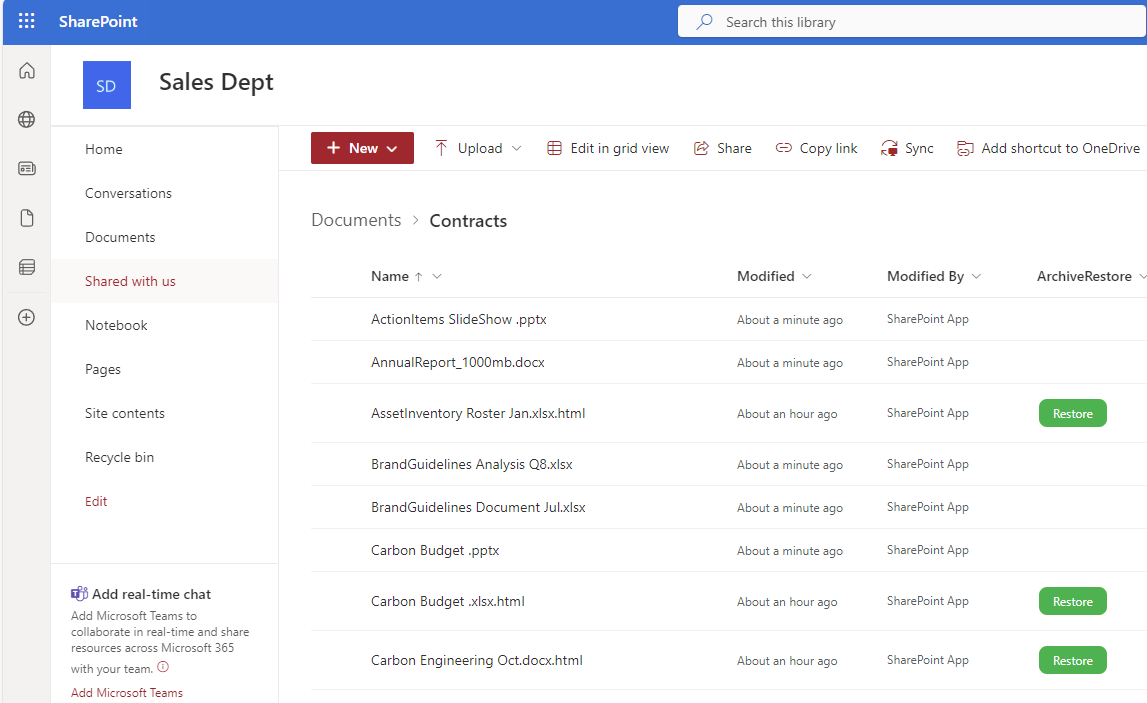Select Shared with us navigation item
This screenshot has width=1147, height=703.
click(x=130, y=281)
